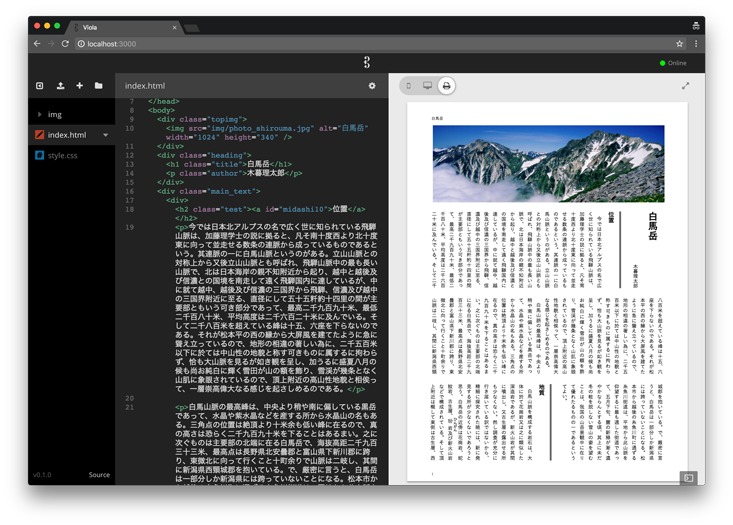
Task: Open the index.html file dropdown arrow
Action: click(106, 135)
